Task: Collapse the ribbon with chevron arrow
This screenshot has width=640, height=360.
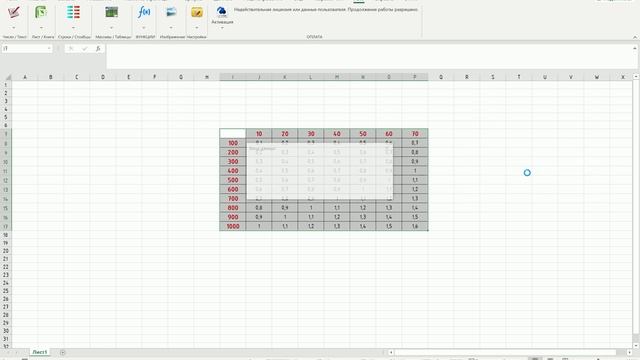Action: (x=635, y=37)
